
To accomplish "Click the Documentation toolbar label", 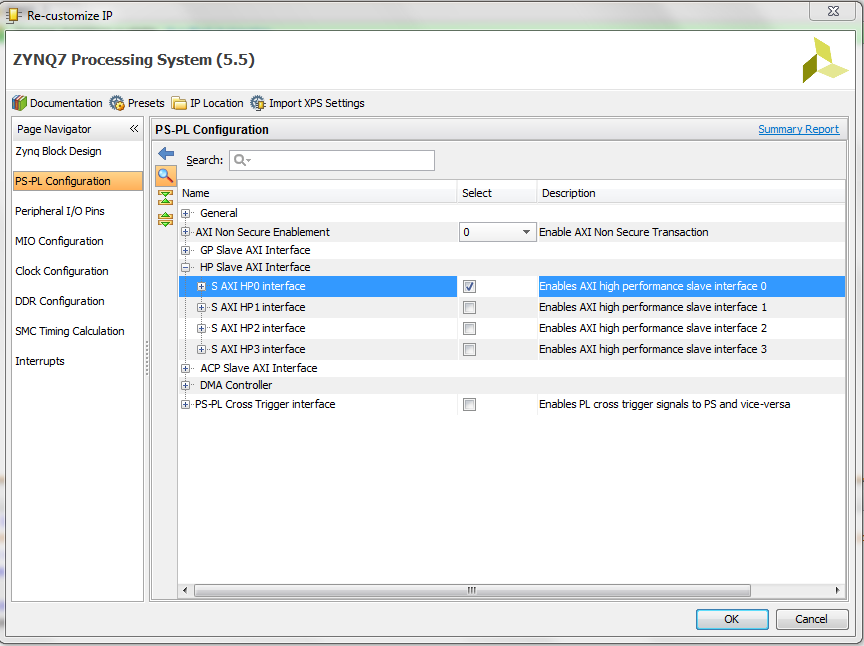I will [x=66, y=103].
